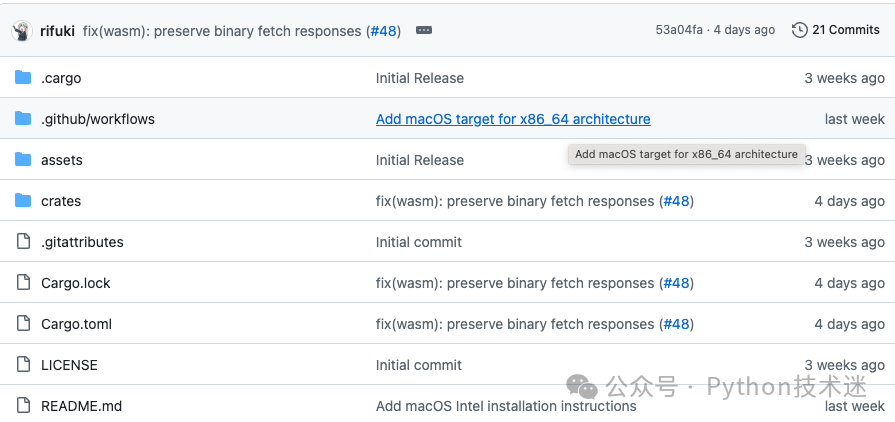Open the LICENSE file
Viewport: 895px width, 422px height.
coord(69,365)
